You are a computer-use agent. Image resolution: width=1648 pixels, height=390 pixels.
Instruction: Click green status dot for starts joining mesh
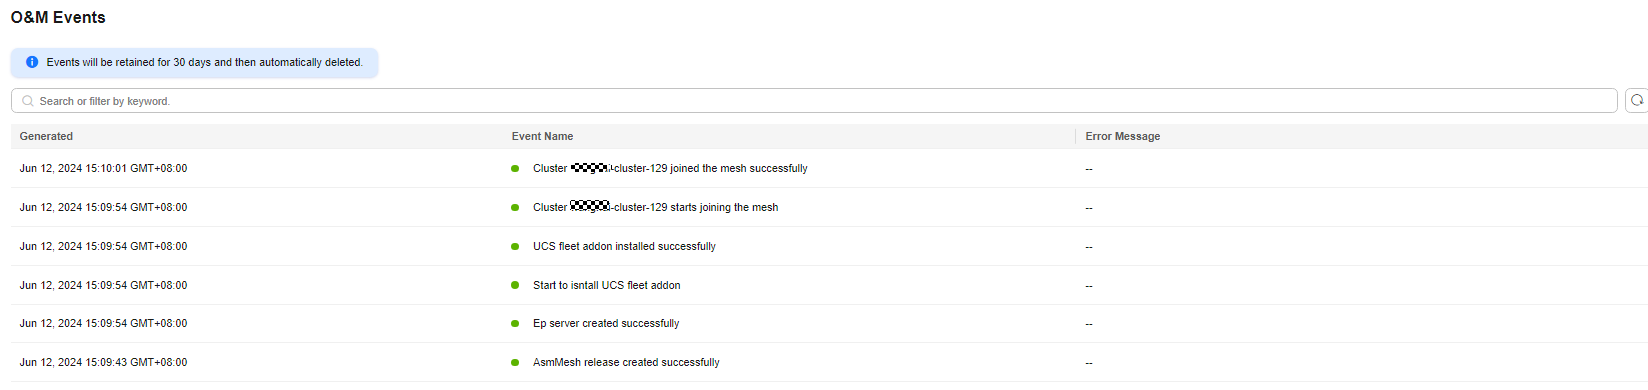pos(515,208)
